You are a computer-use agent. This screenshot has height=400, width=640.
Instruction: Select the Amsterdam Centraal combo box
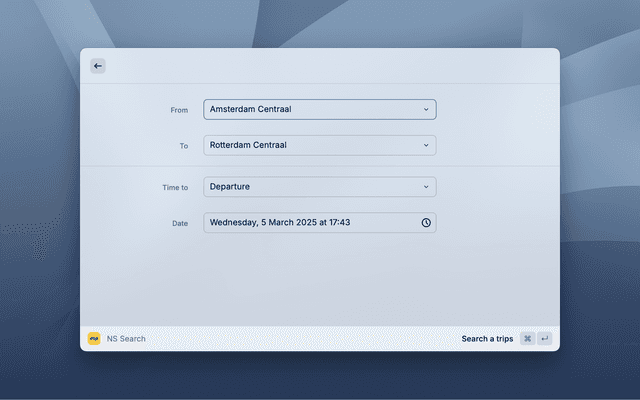(310, 109)
